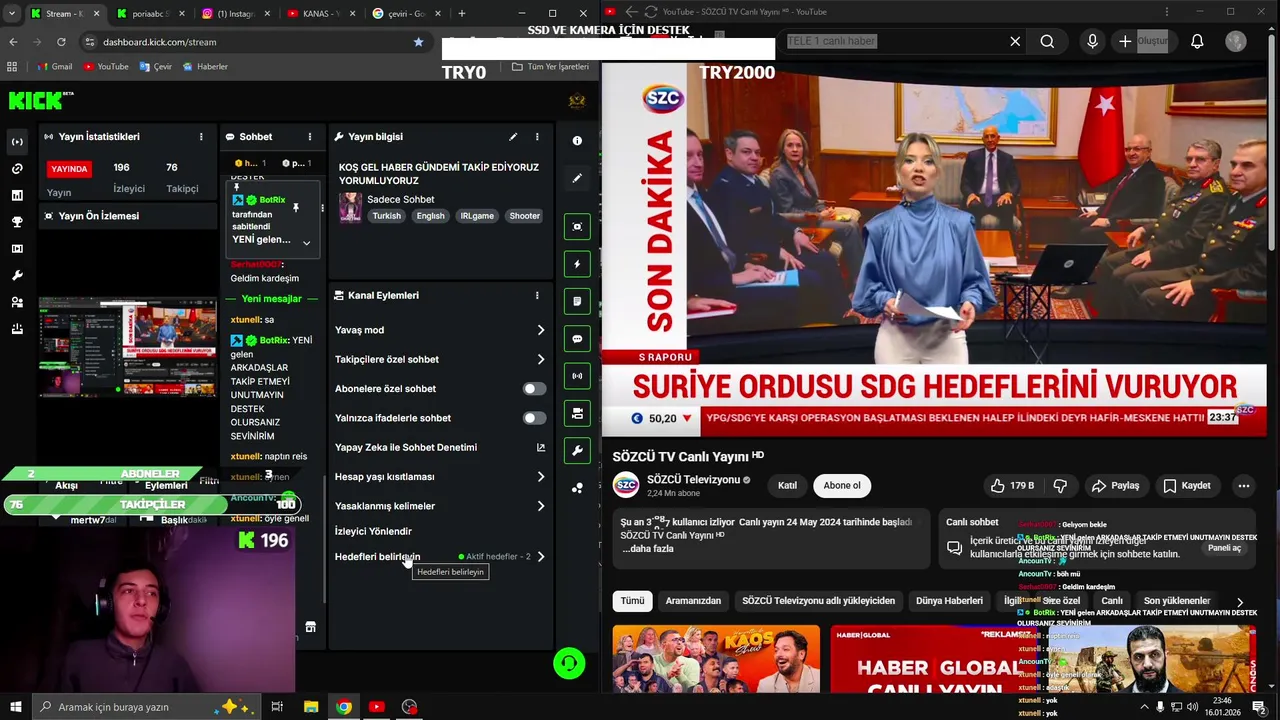
Task: Dislike the SÖZCÜ TV video
Action: [1060, 486]
